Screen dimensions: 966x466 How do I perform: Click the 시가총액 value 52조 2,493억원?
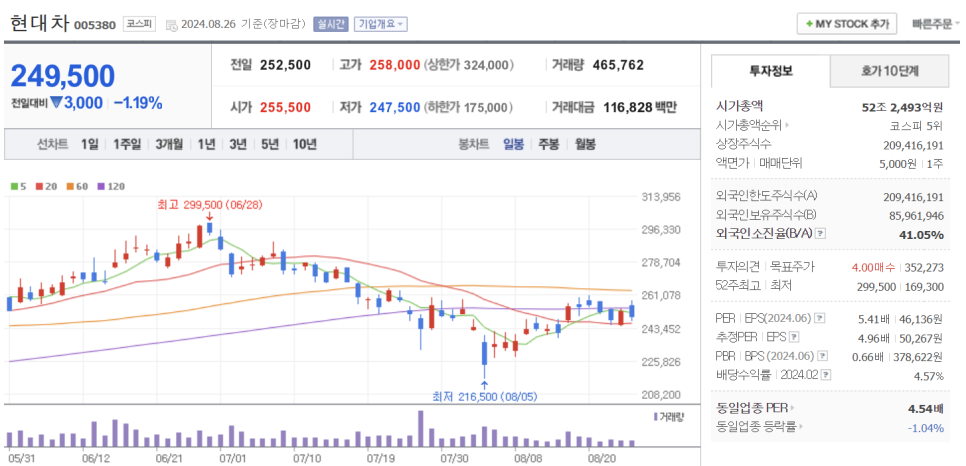pyautogui.click(x=903, y=107)
